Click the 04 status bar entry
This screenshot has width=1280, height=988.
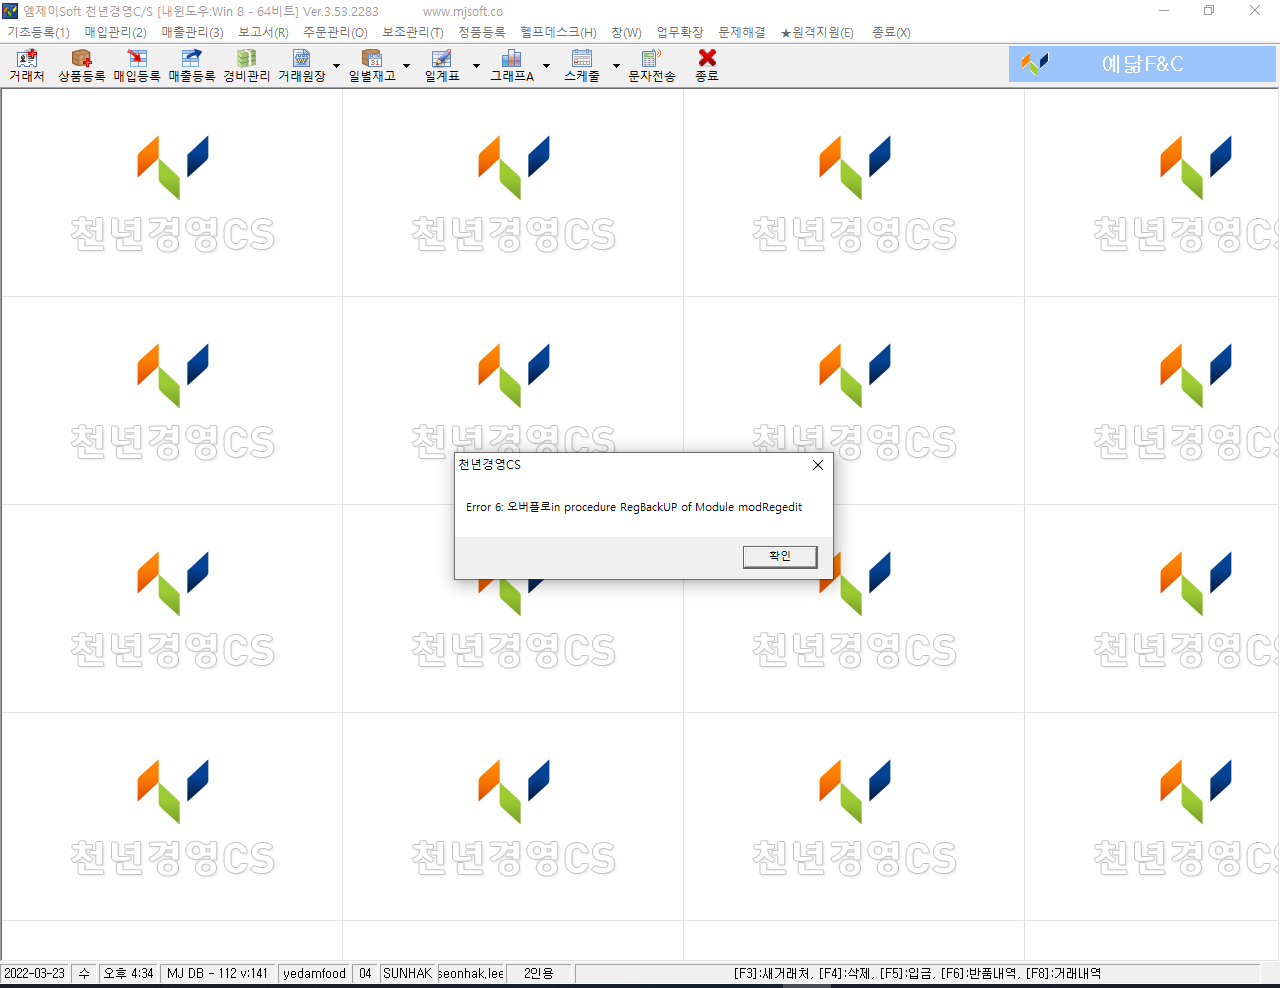click(366, 973)
